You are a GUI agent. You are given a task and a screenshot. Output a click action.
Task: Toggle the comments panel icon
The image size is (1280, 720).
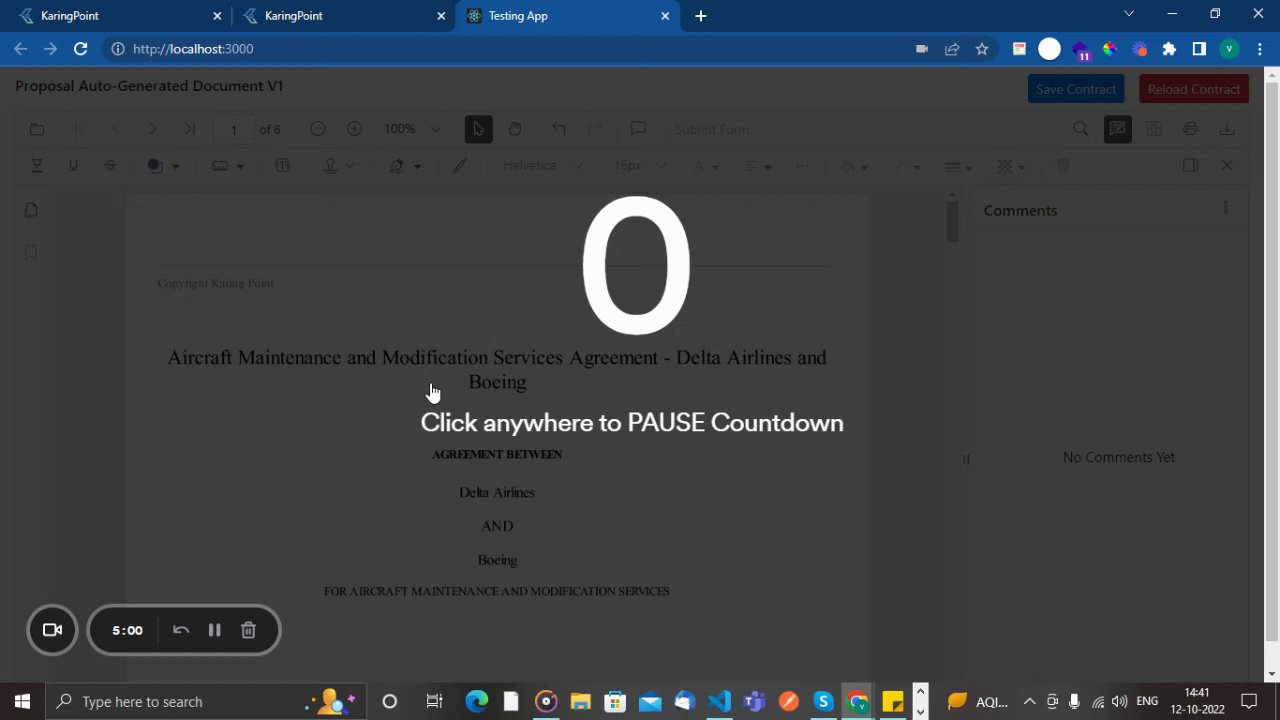click(1117, 129)
